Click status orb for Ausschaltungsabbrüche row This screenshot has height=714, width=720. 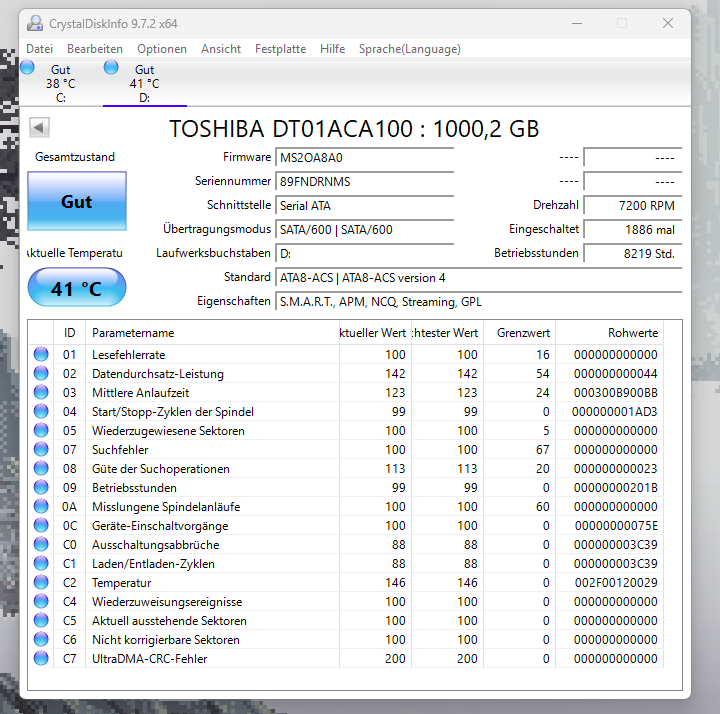(x=41, y=544)
